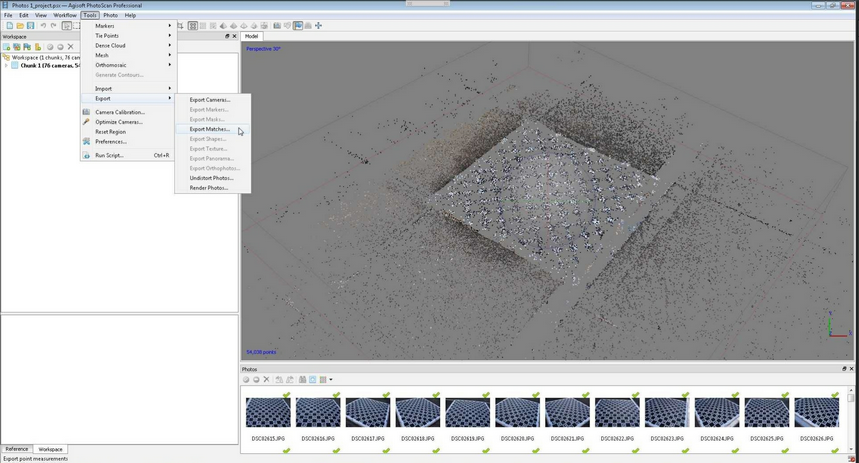
Task: Open the Photo menu
Action: click(111, 15)
